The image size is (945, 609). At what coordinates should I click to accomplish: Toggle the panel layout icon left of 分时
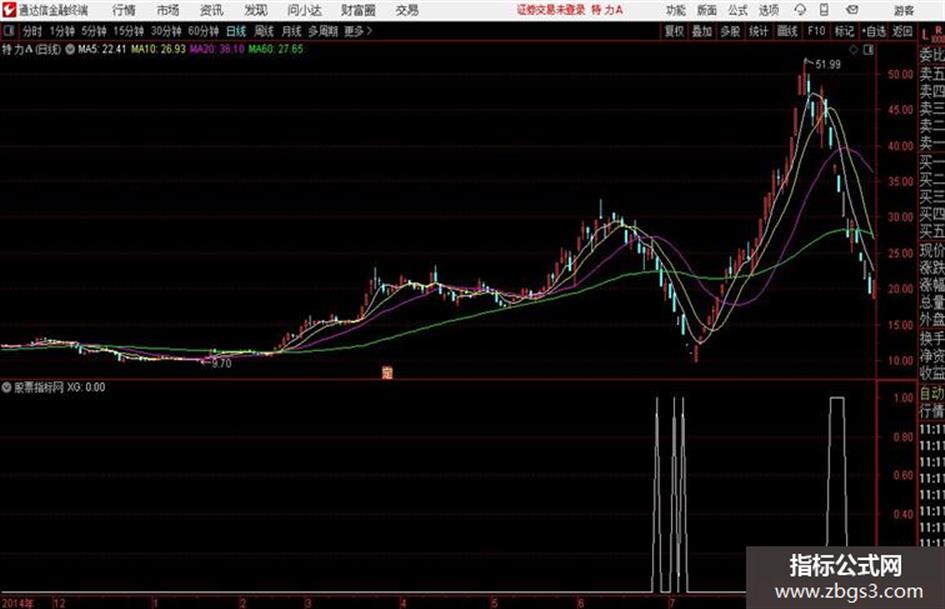9,31
